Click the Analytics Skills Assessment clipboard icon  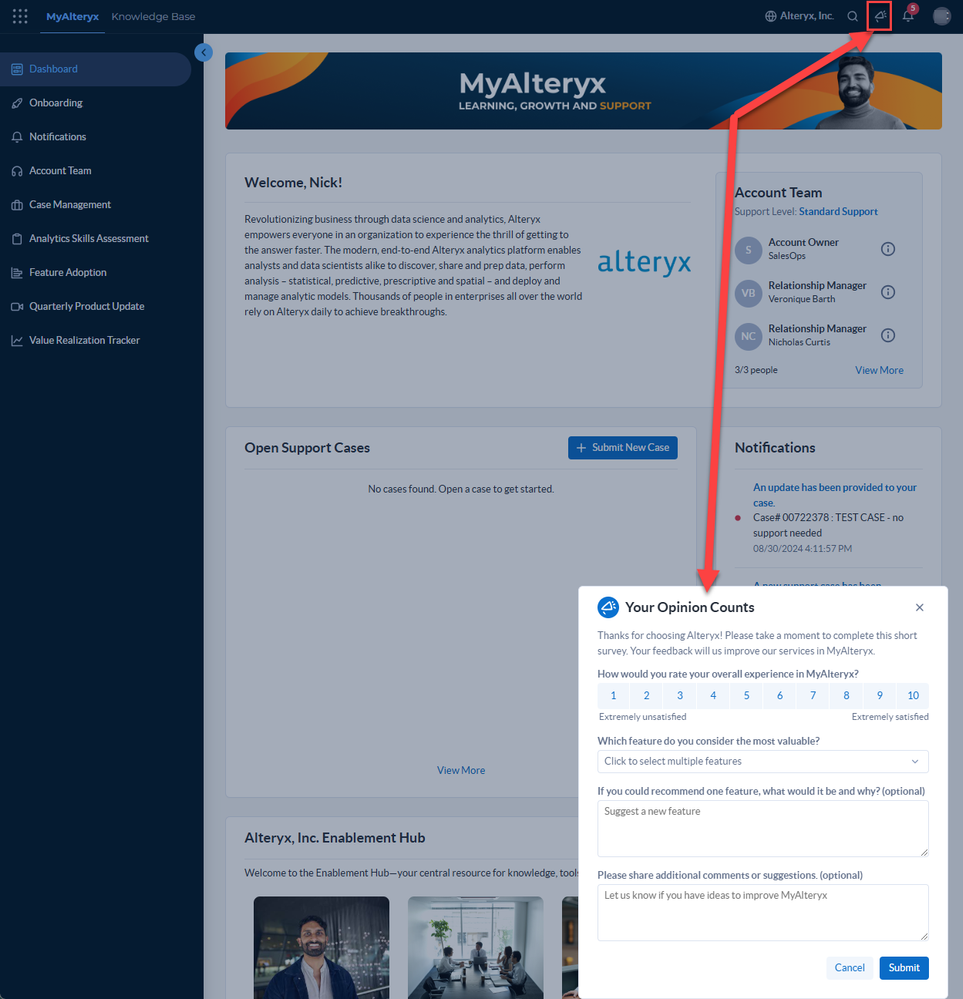click(17, 238)
